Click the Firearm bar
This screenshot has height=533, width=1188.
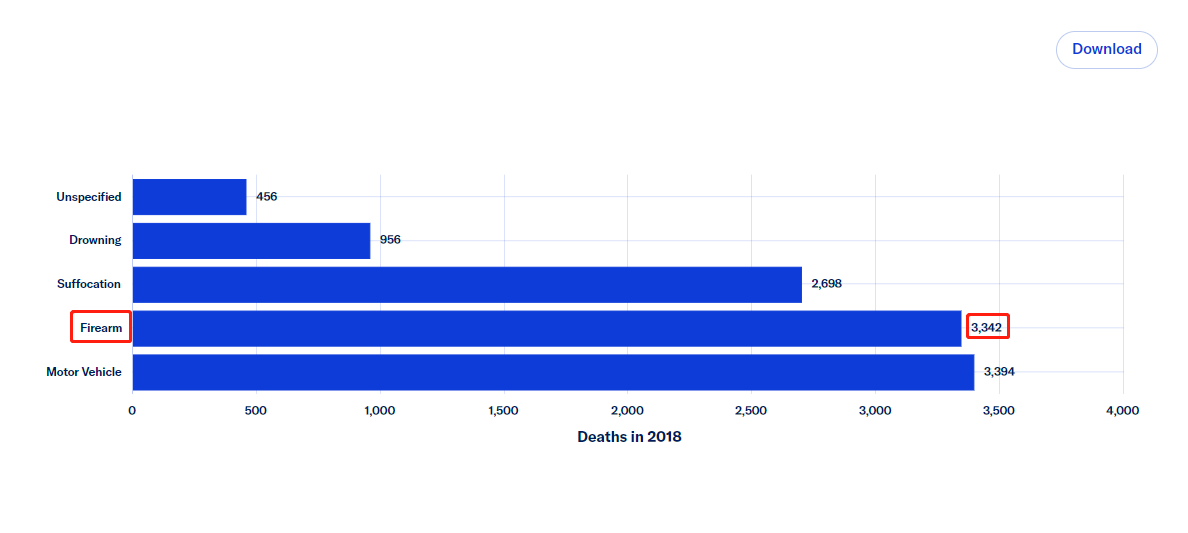coord(546,328)
